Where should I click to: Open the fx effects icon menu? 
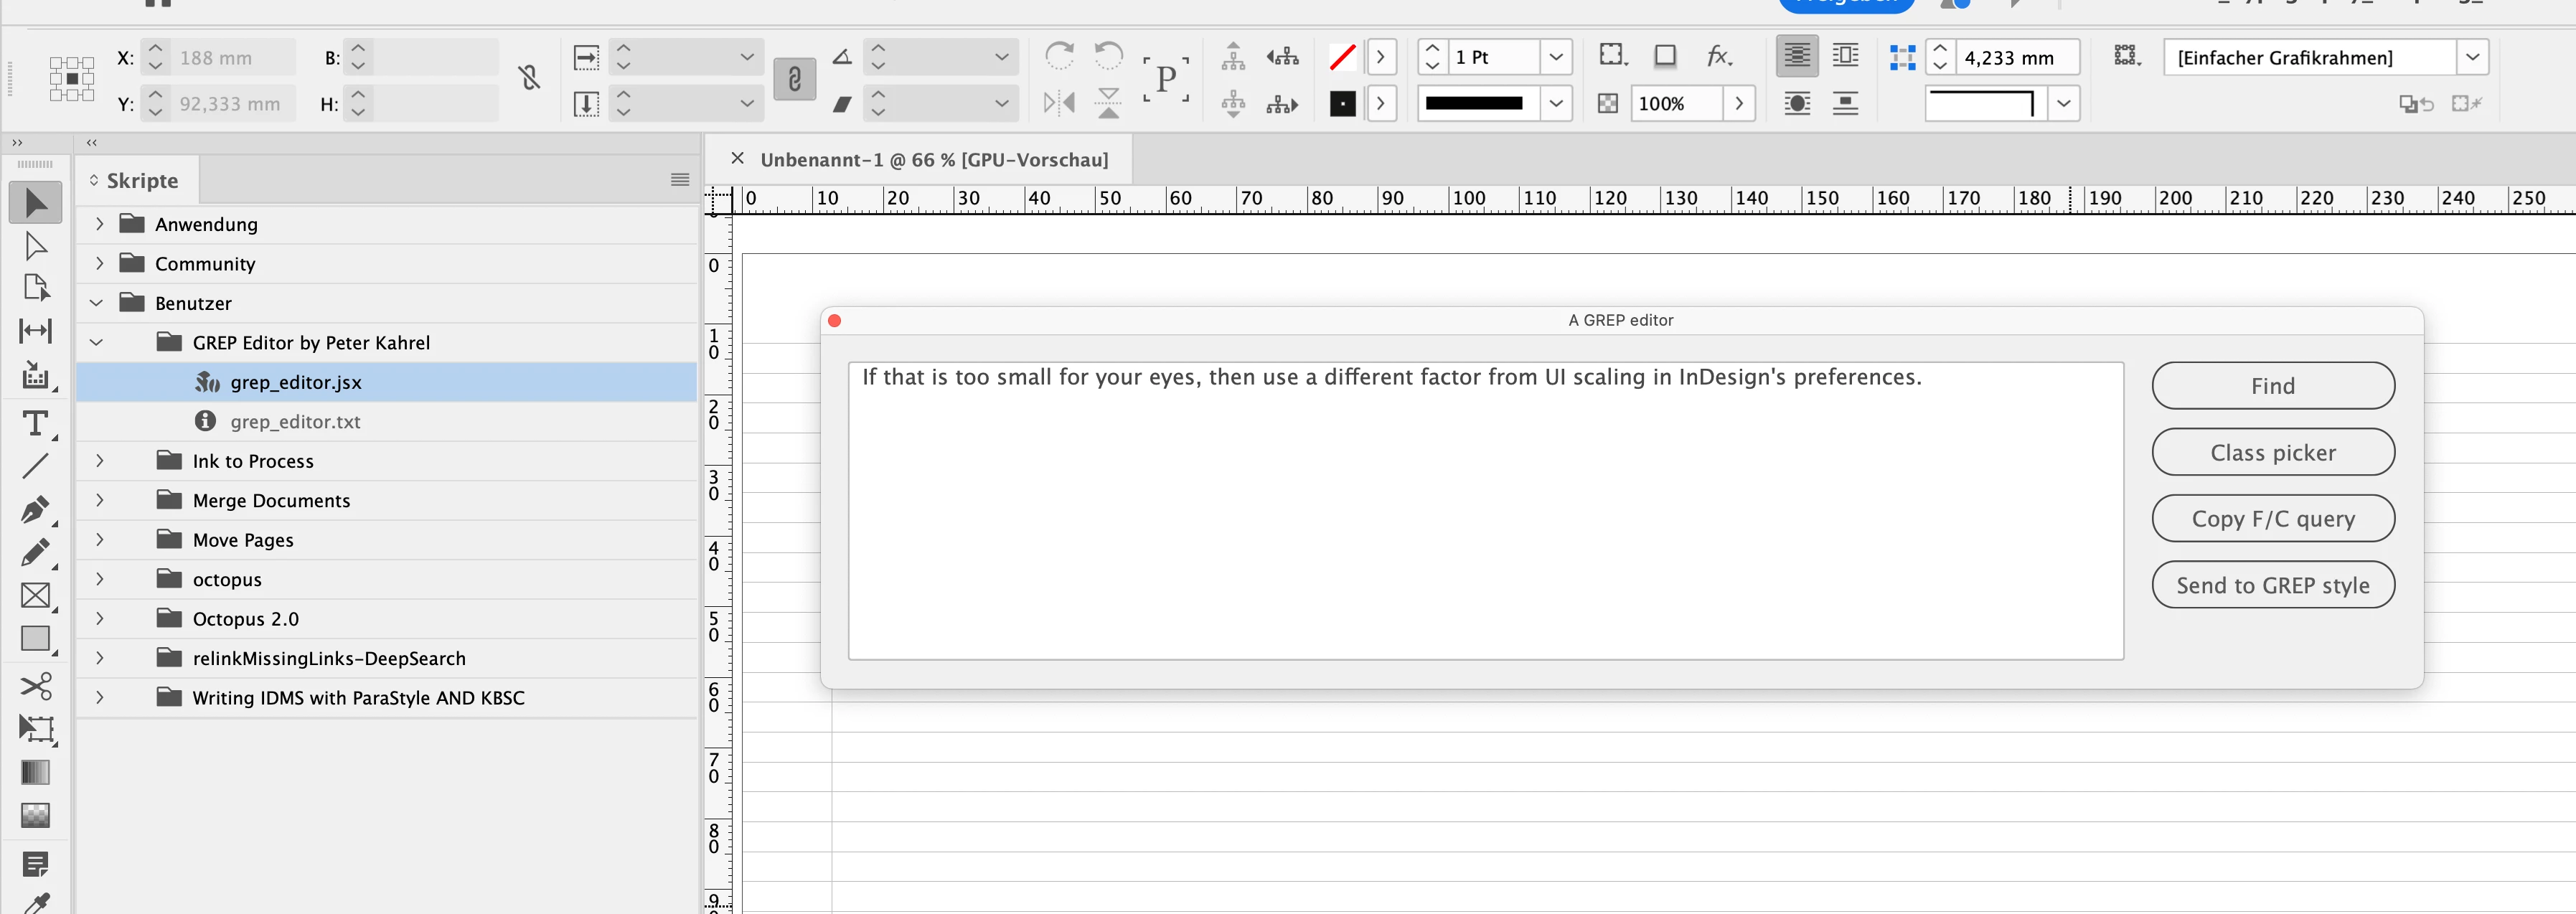(x=1718, y=56)
